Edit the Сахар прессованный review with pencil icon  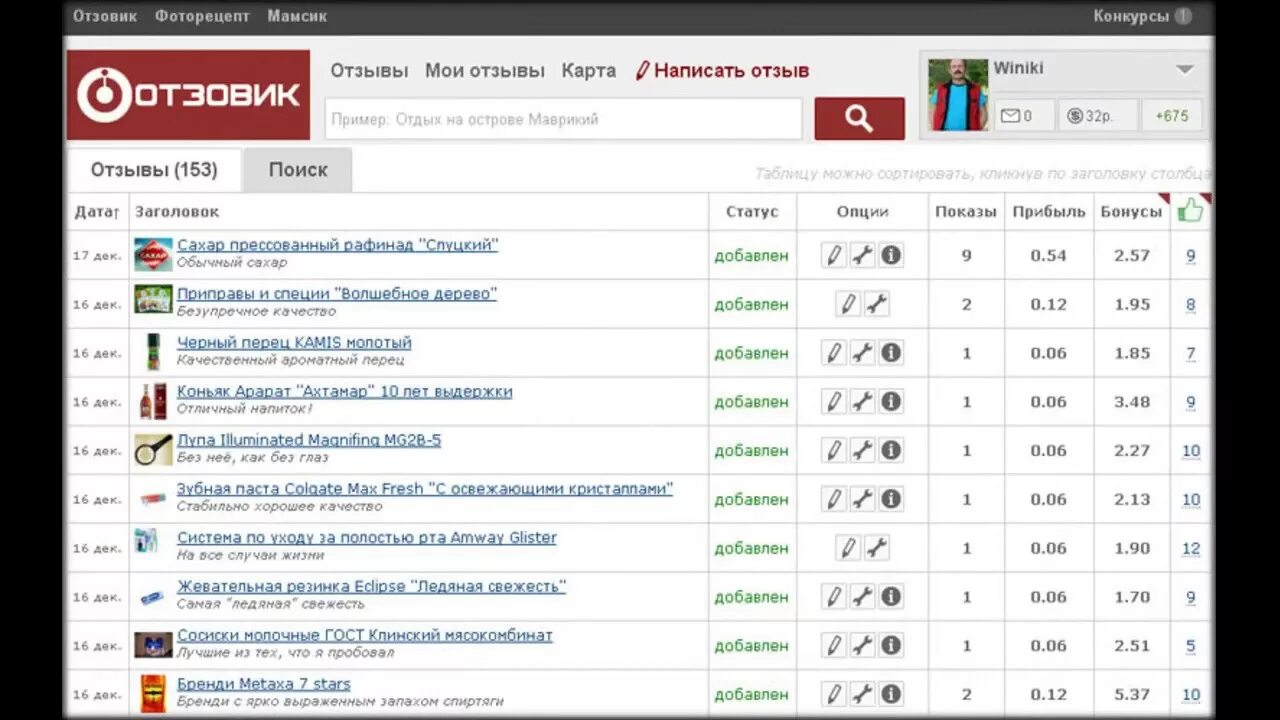pyautogui.click(x=834, y=255)
